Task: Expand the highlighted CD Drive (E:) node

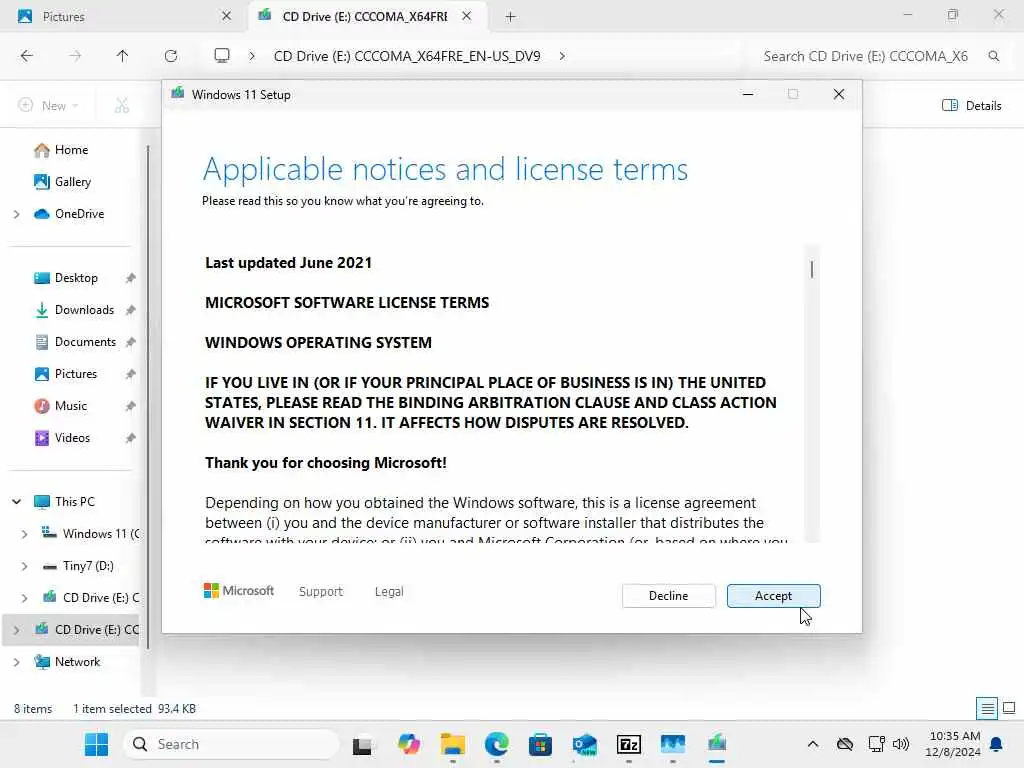Action: pyautogui.click(x=16, y=630)
